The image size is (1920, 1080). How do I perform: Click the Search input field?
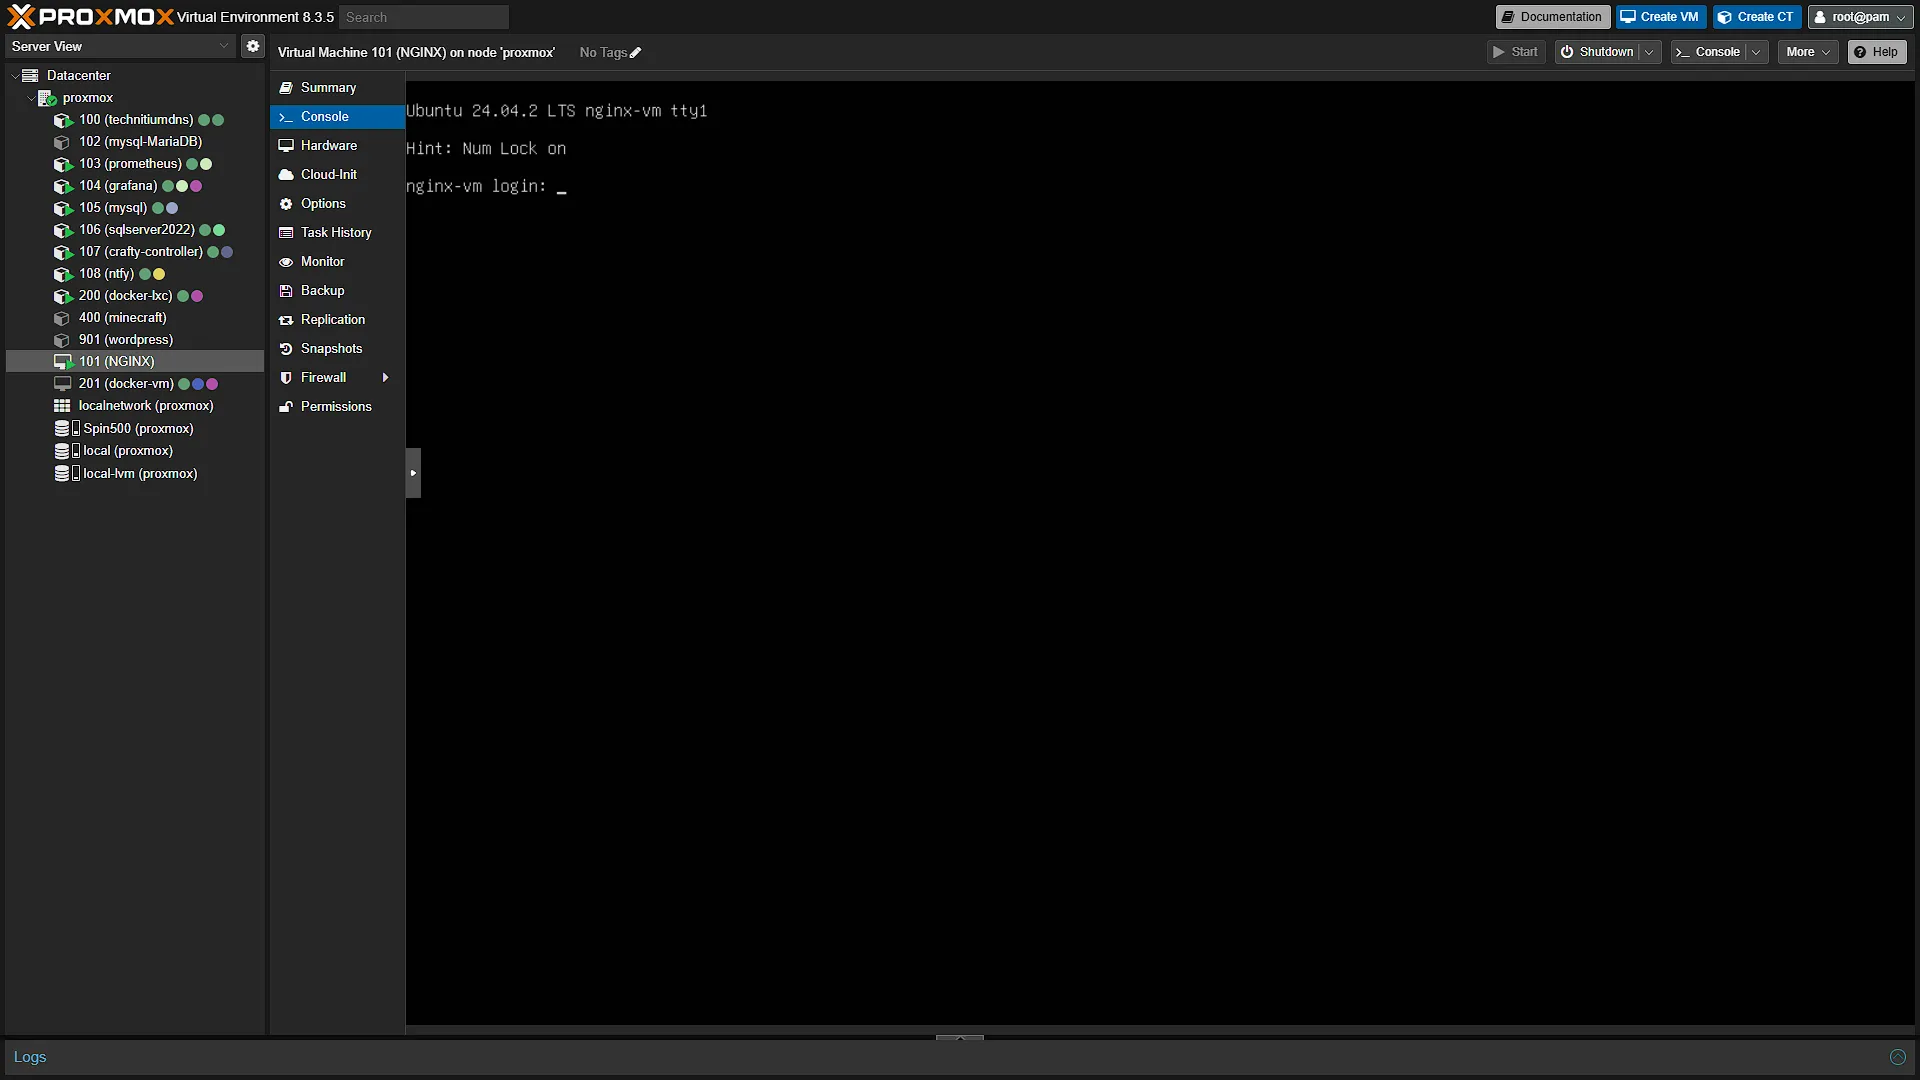[x=424, y=17]
